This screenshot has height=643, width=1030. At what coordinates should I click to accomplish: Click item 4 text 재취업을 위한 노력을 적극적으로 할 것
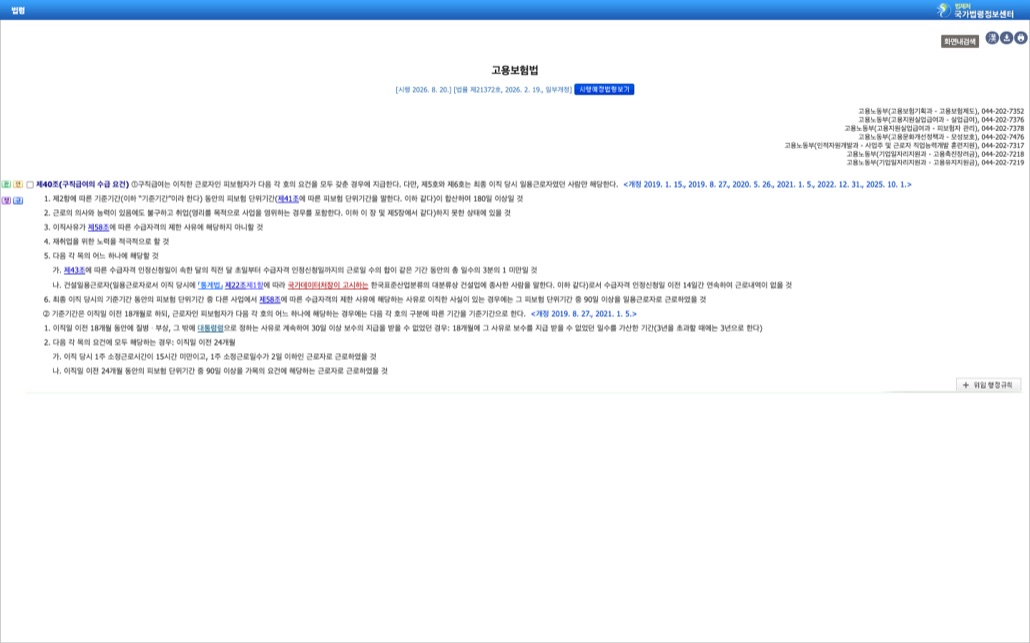coord(106,242)
